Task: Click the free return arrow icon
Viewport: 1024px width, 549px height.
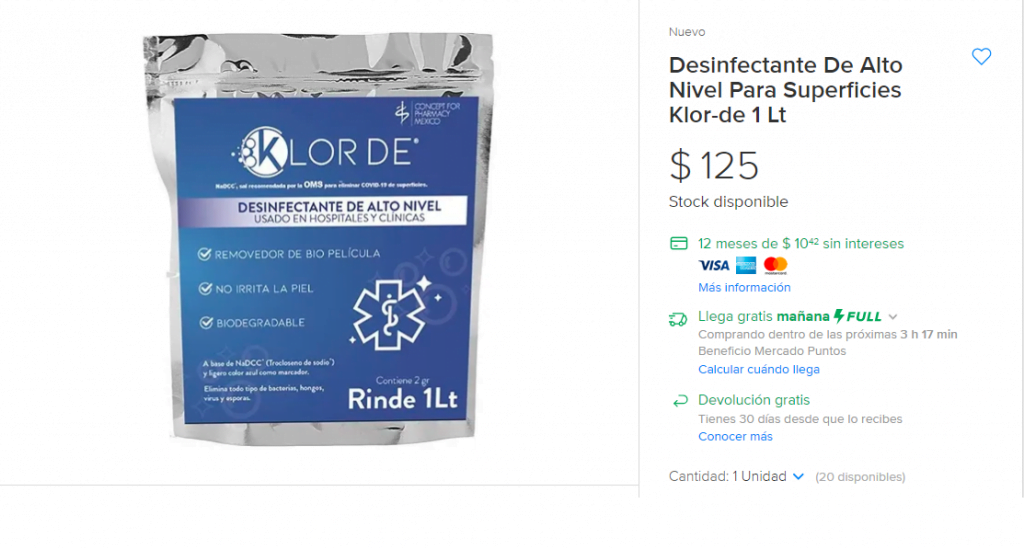Action: pyautogui.click(x=680, y=400)
